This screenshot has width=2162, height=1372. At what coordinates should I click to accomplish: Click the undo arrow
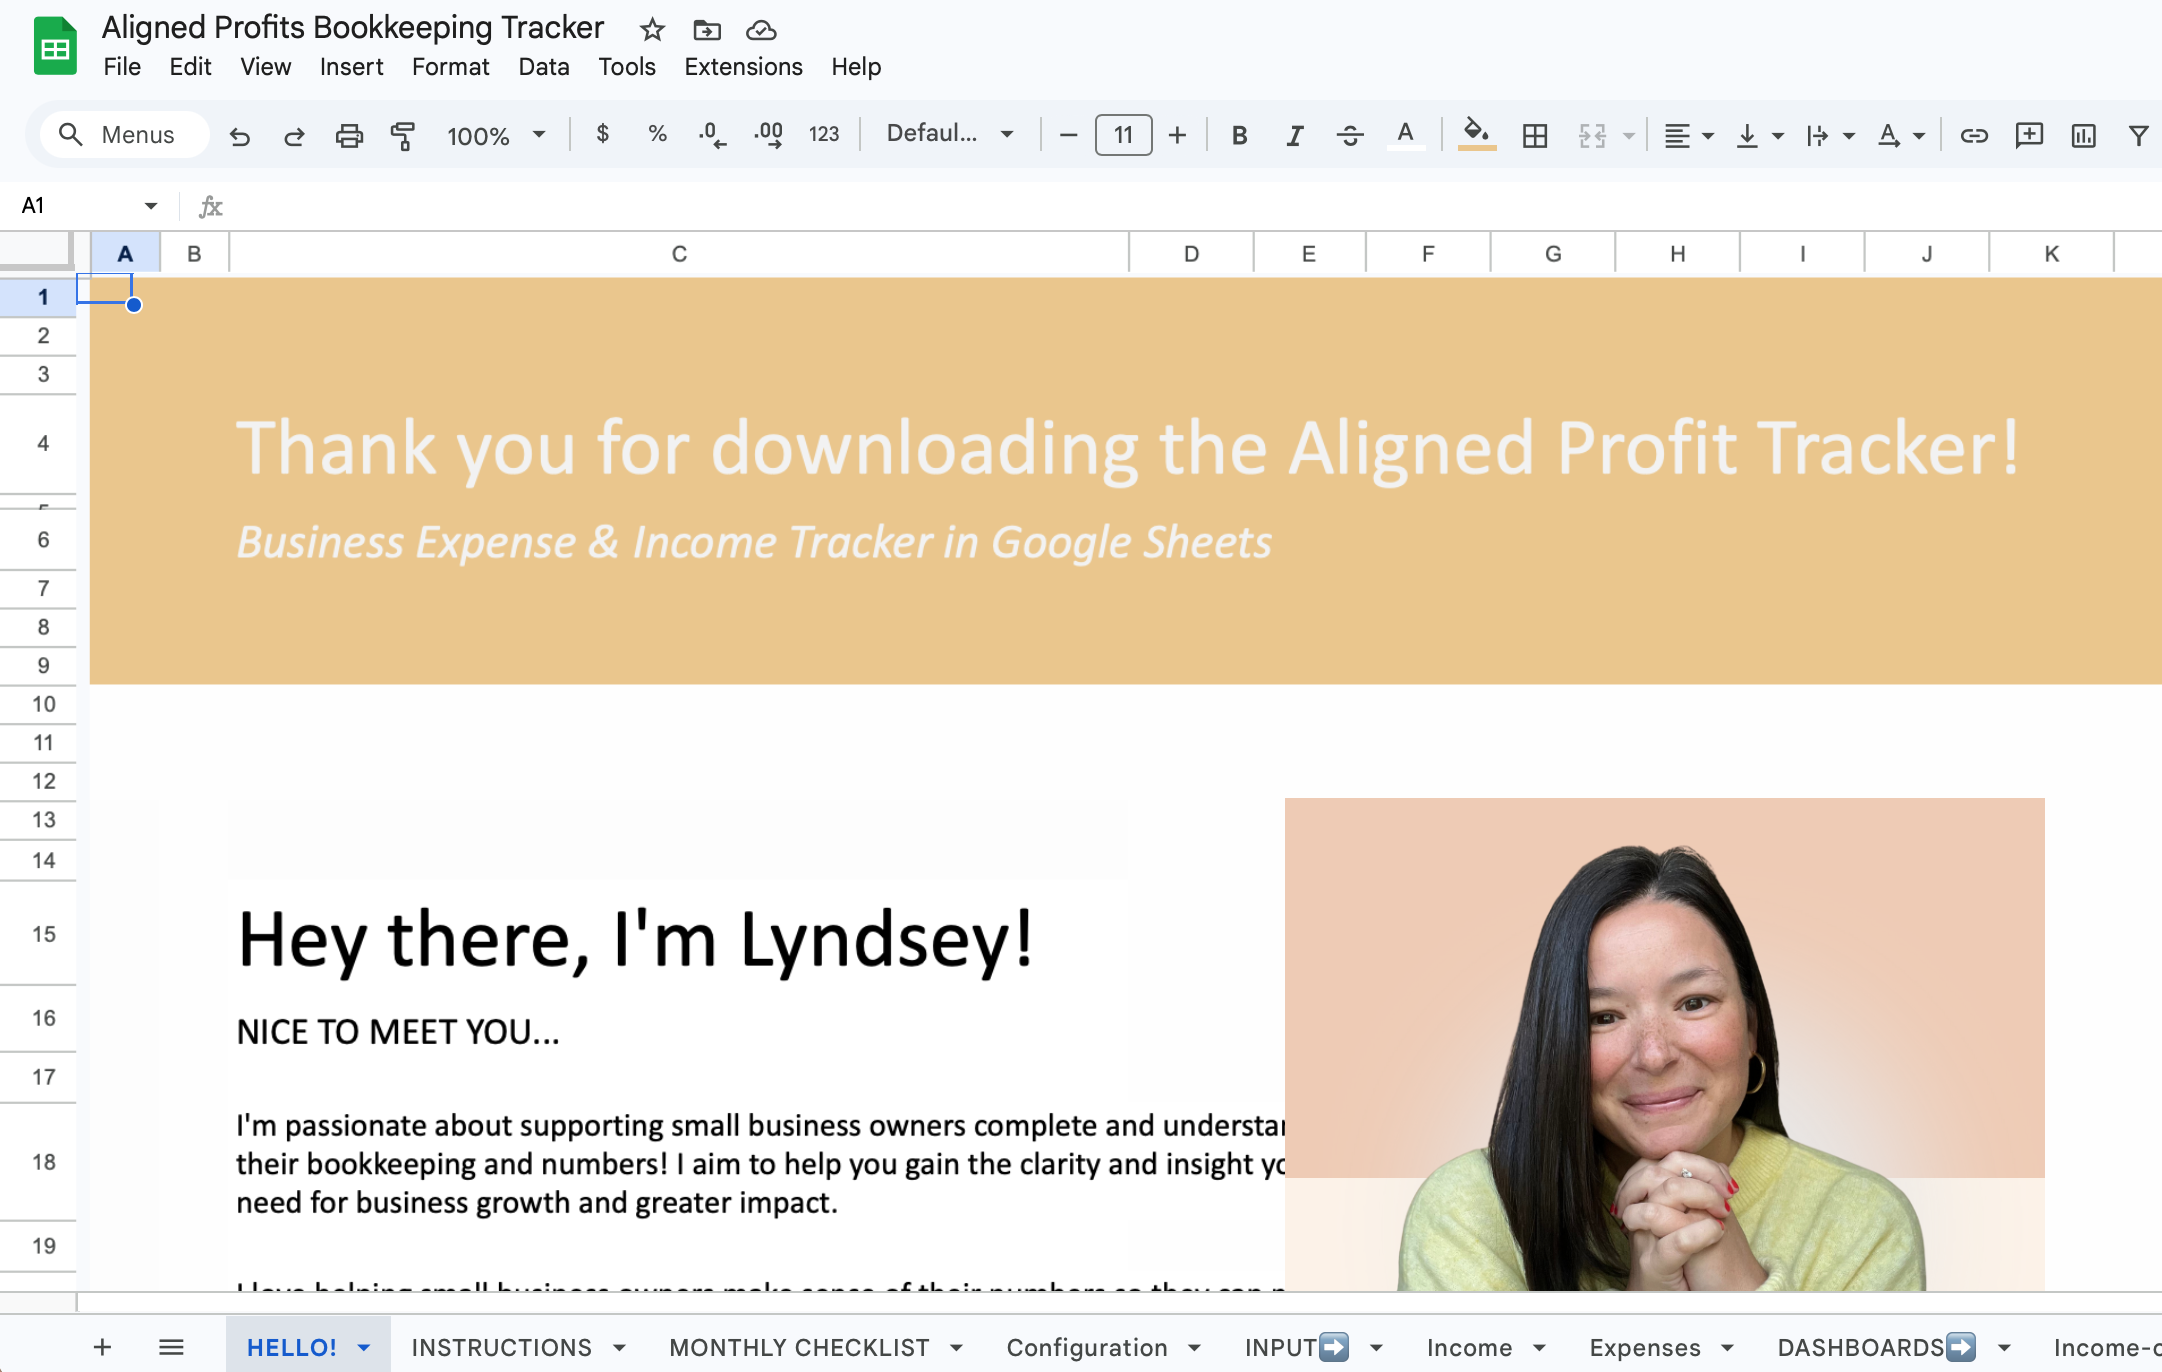pyautogui.click(x=239, y=135)
